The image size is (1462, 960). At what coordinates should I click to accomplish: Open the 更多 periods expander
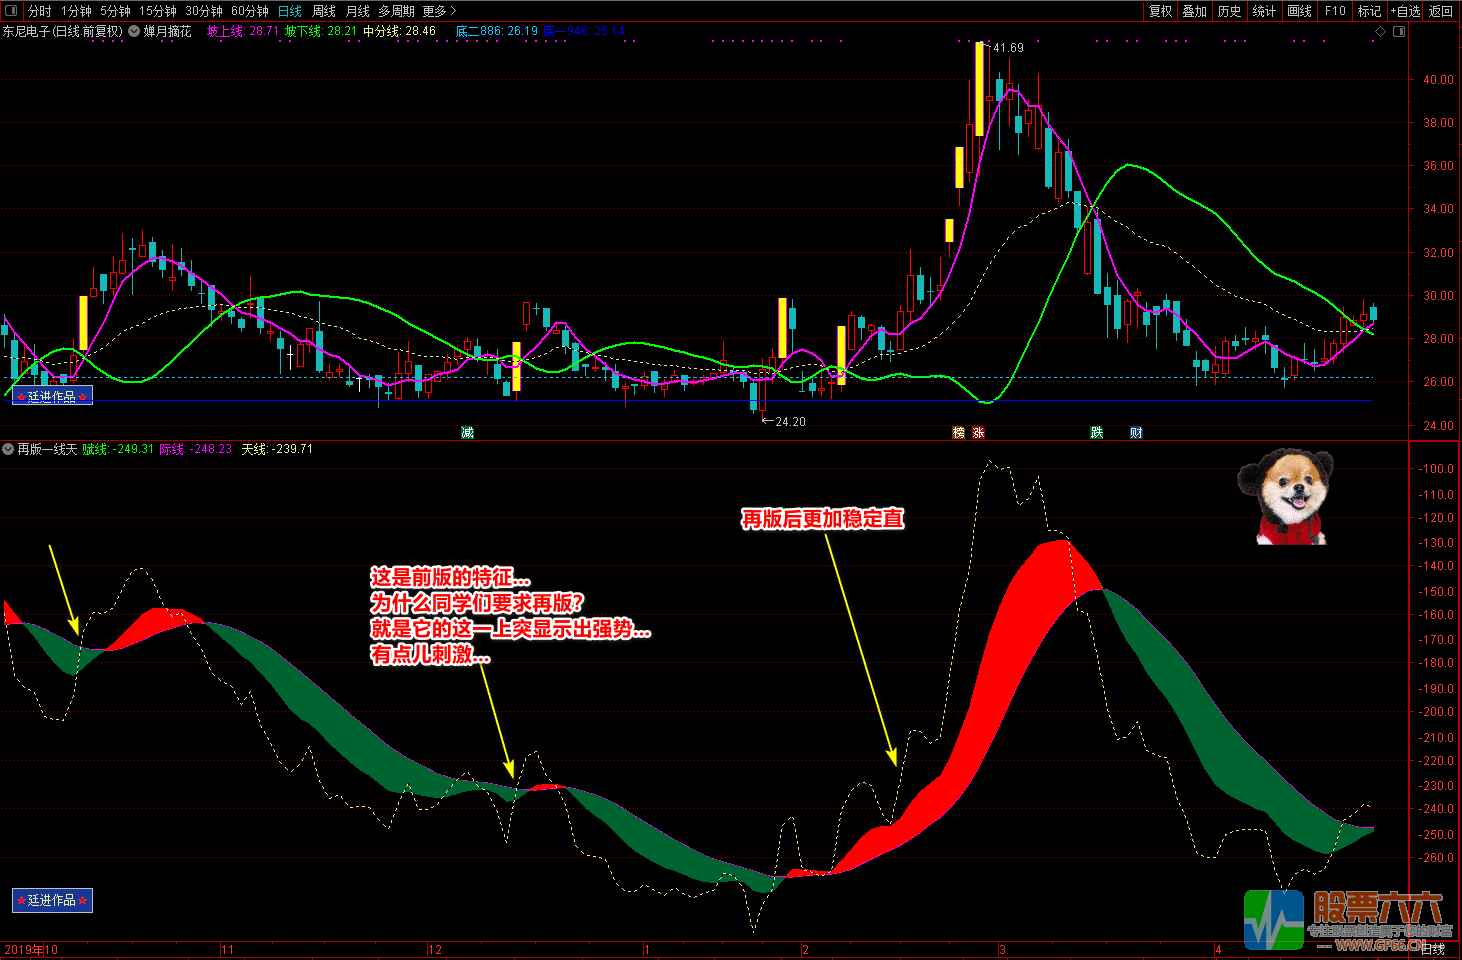point(438,11)
